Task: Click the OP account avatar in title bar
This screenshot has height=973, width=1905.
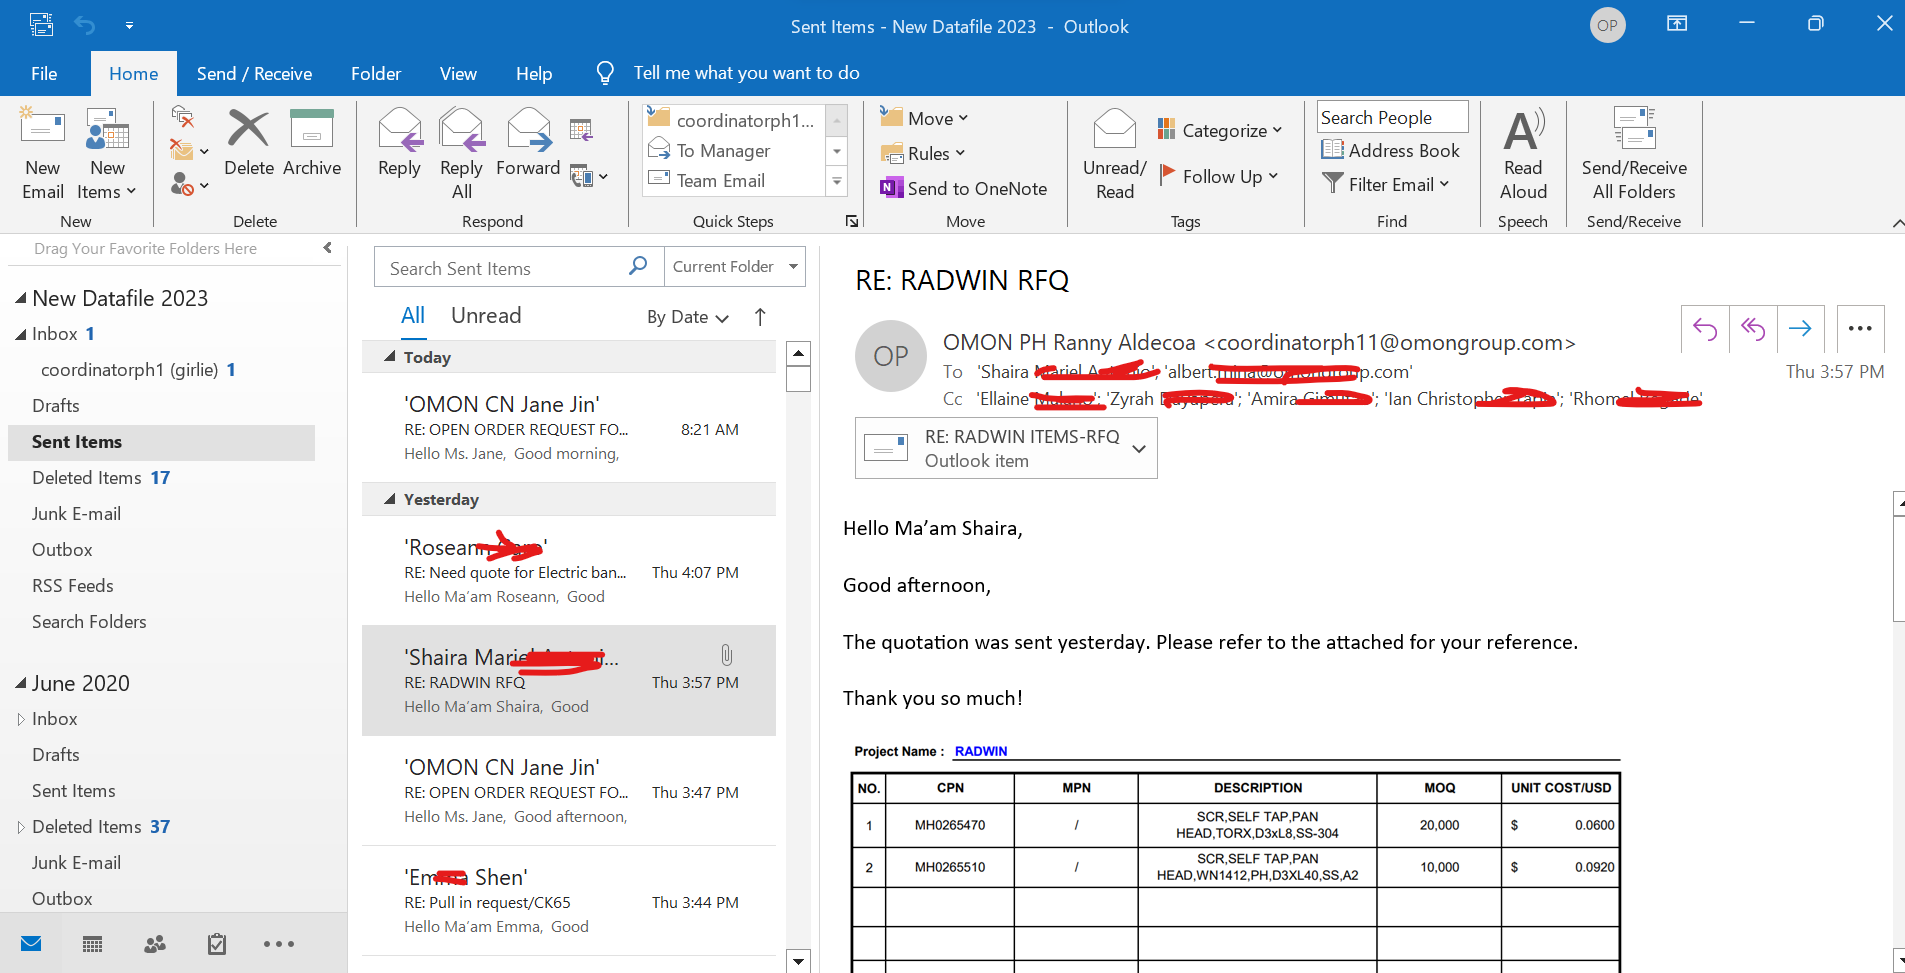Action: 1607,25
